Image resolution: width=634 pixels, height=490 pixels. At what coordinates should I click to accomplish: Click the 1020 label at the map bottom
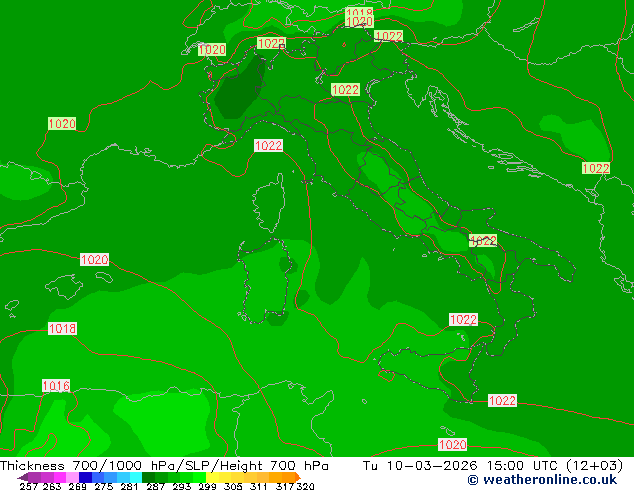[x=452, y=445]
